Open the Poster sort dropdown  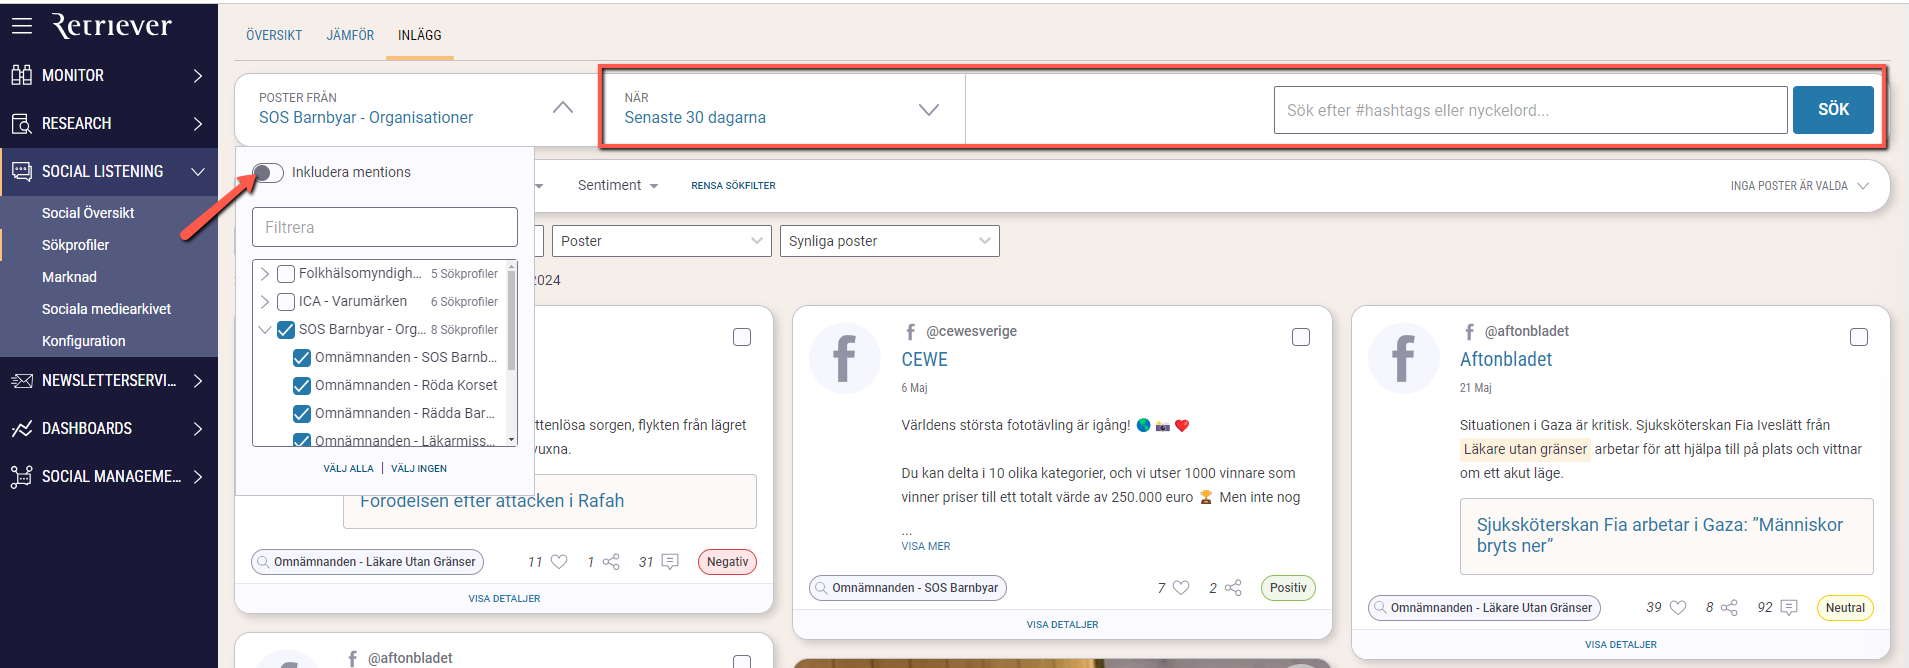(662, 241)
